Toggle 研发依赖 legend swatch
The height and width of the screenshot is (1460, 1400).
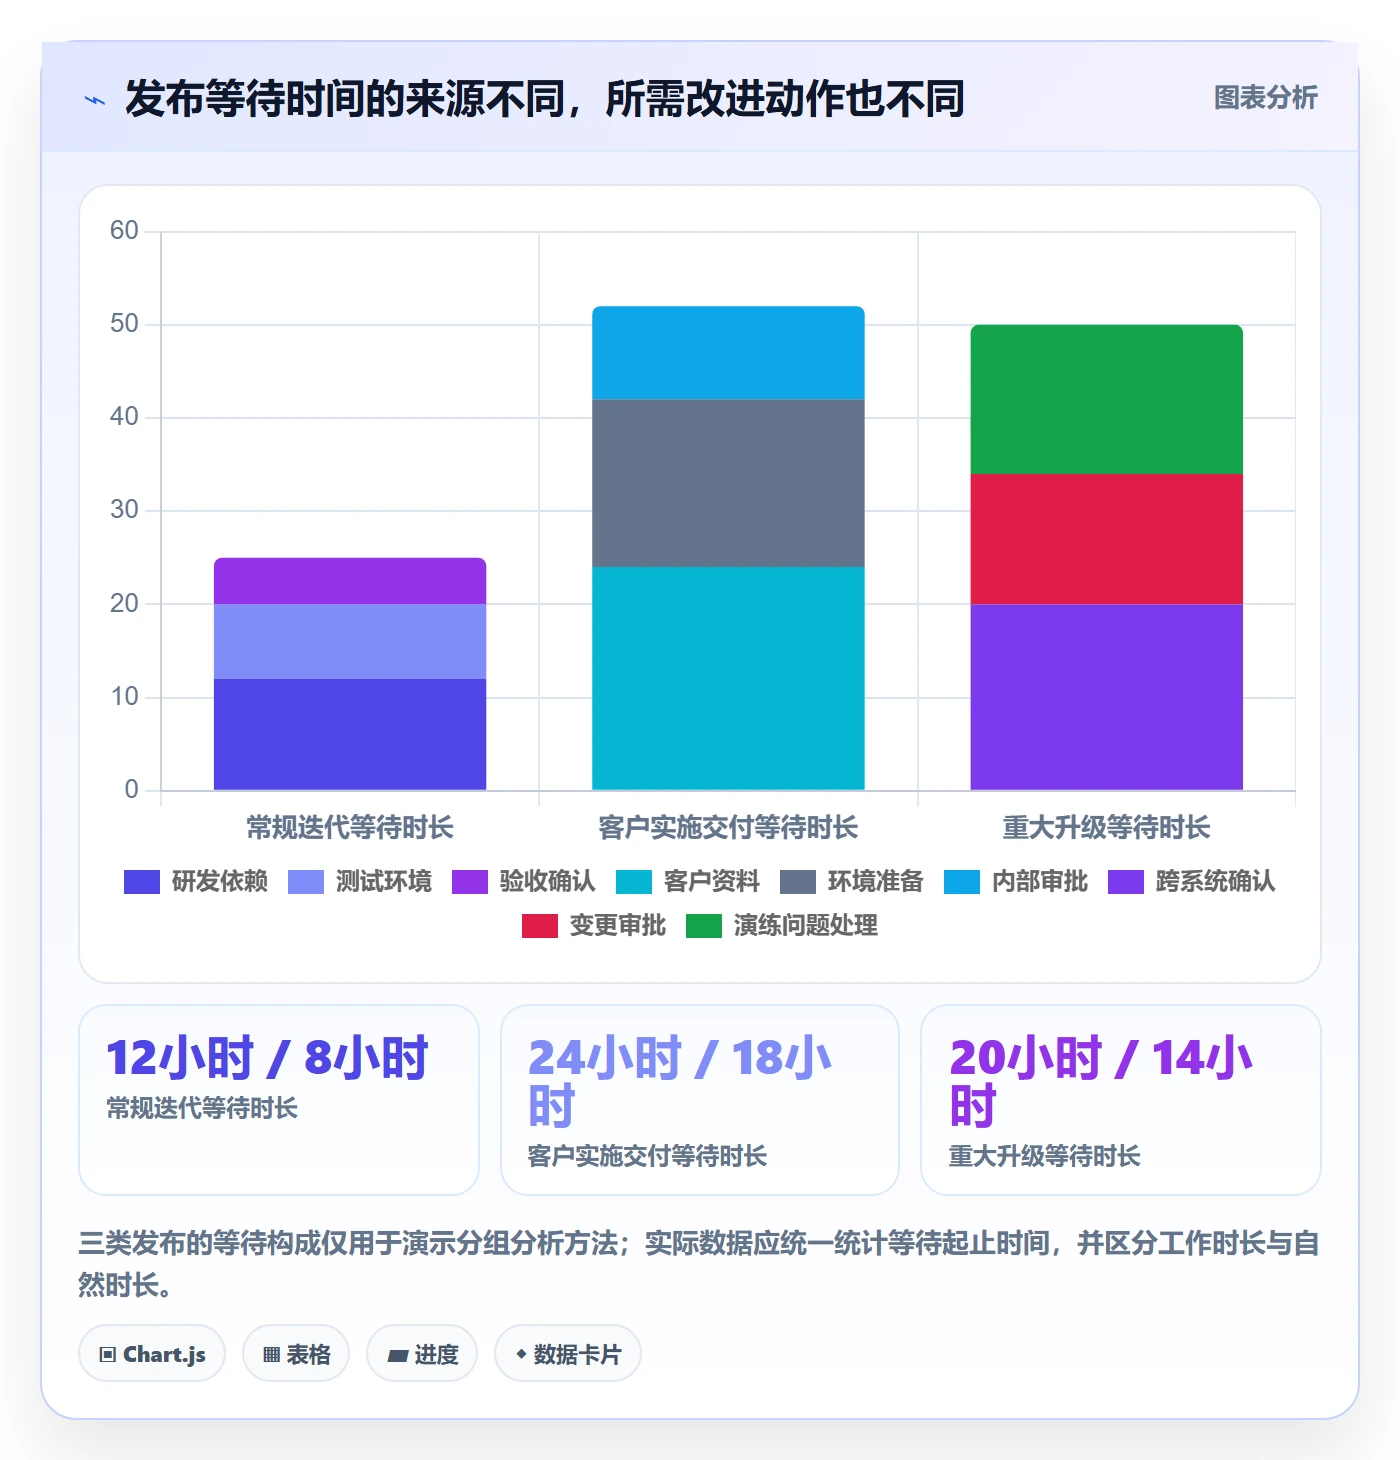(x=142, y=882)
